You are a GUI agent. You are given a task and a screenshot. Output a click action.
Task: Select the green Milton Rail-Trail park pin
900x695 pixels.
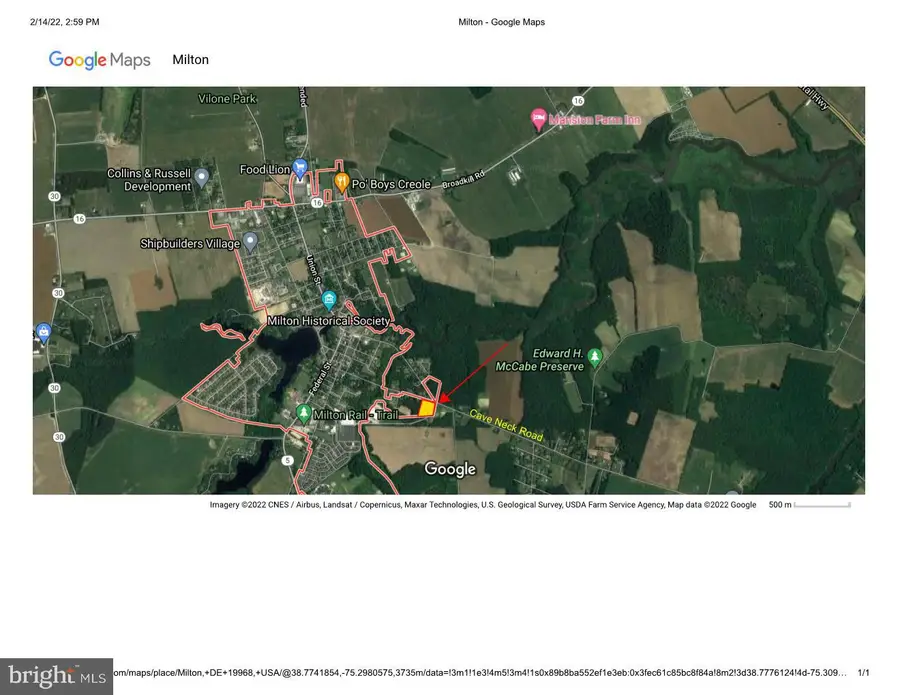[x=303, y=411]
